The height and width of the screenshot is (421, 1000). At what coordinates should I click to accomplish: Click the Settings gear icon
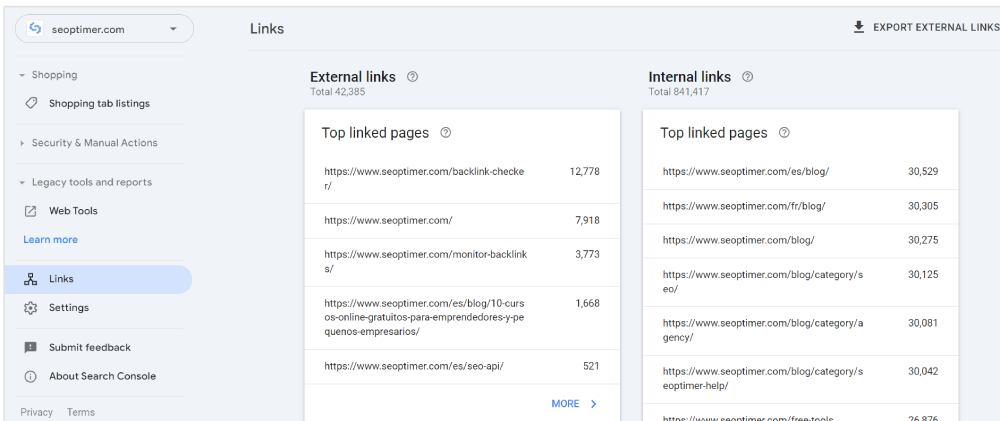(31, 308)
